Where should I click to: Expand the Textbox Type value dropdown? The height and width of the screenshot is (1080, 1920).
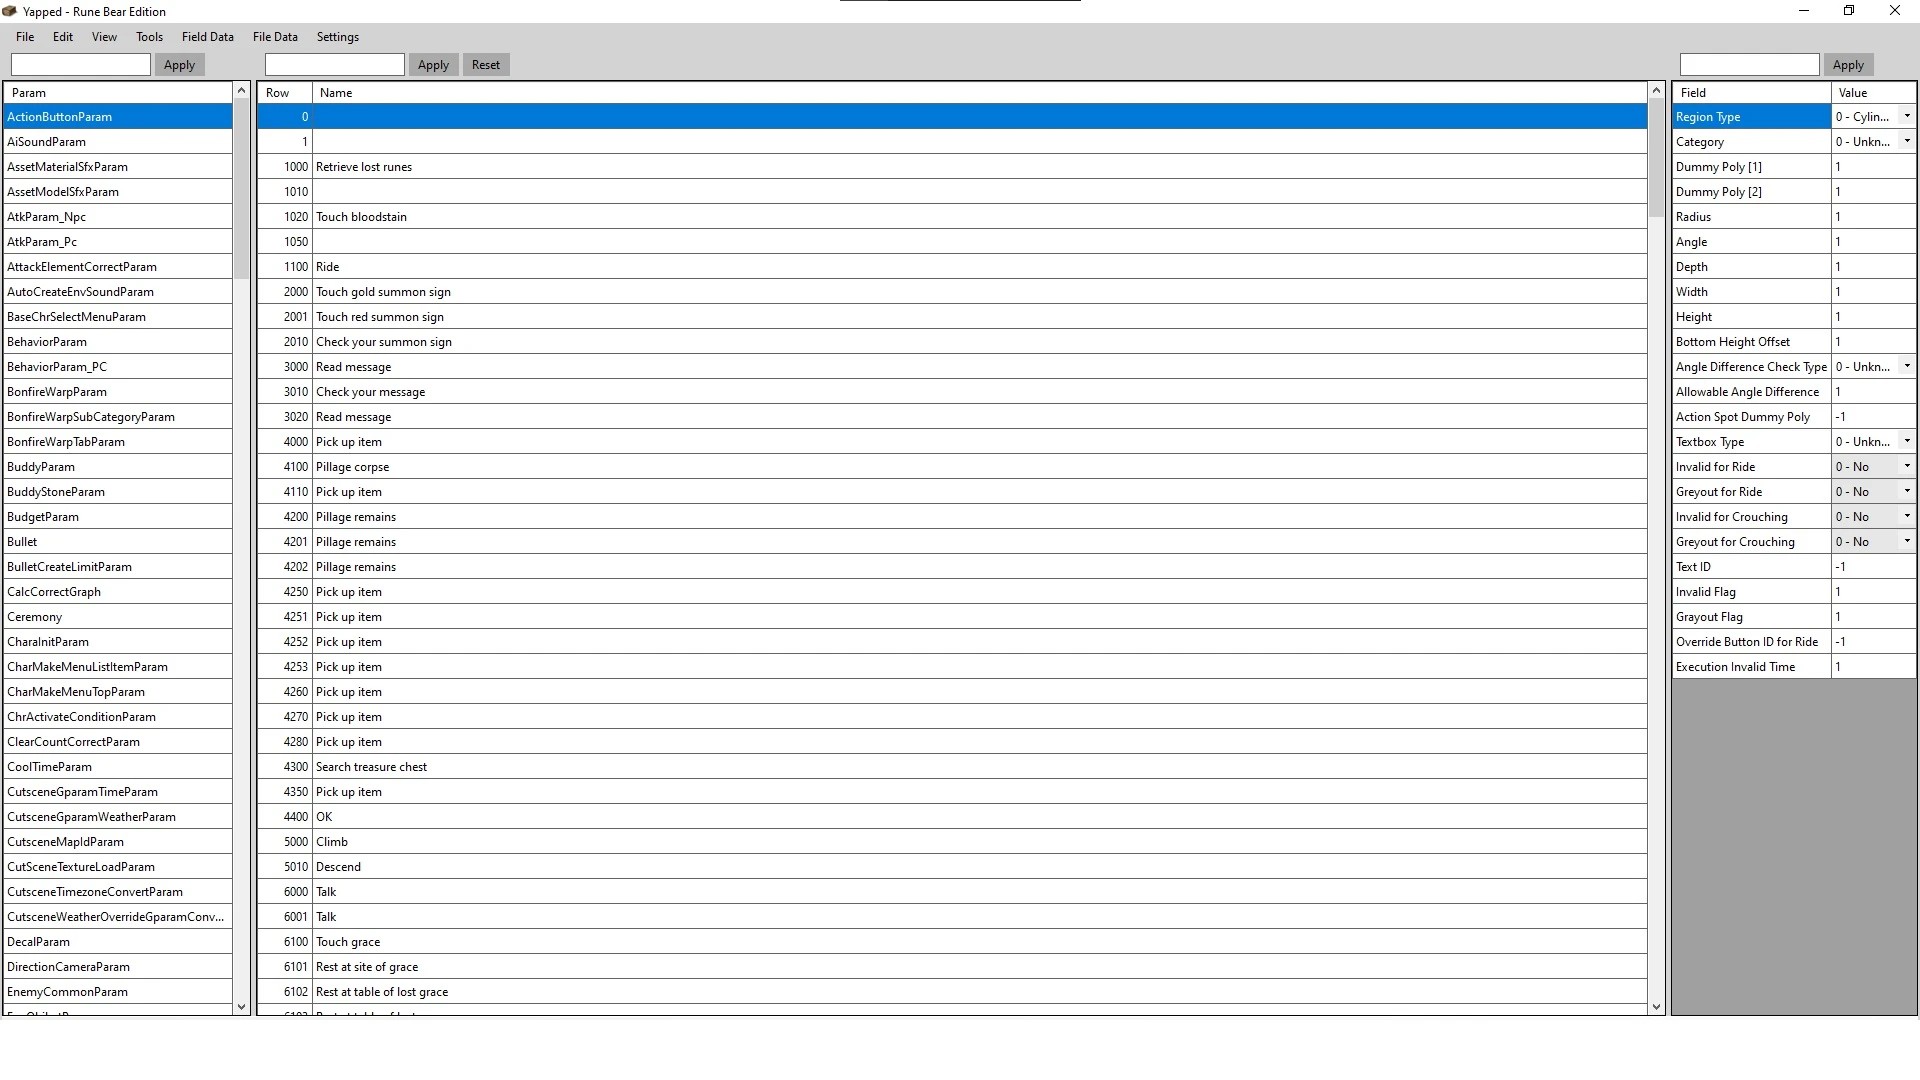click(1907, 442)
